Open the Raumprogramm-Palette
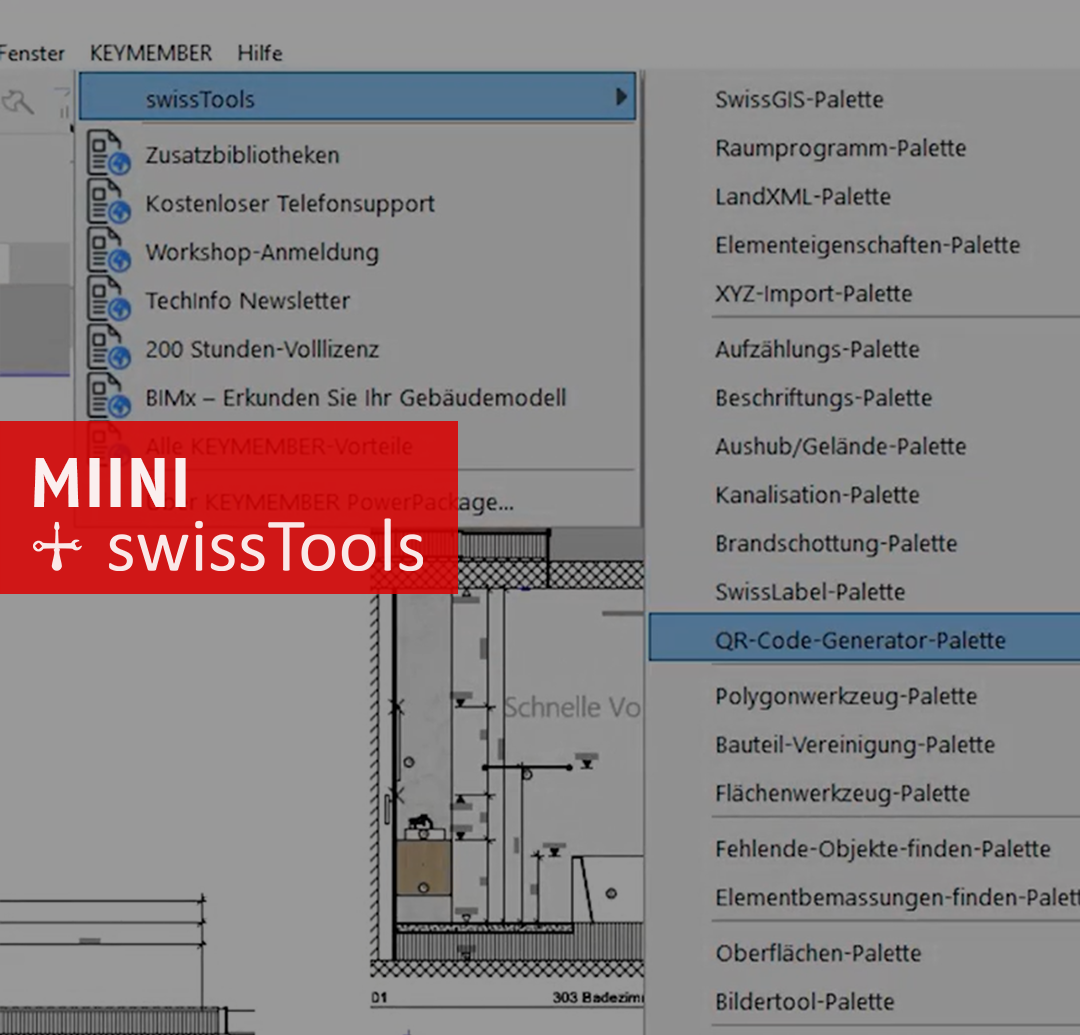 [840, 148]
